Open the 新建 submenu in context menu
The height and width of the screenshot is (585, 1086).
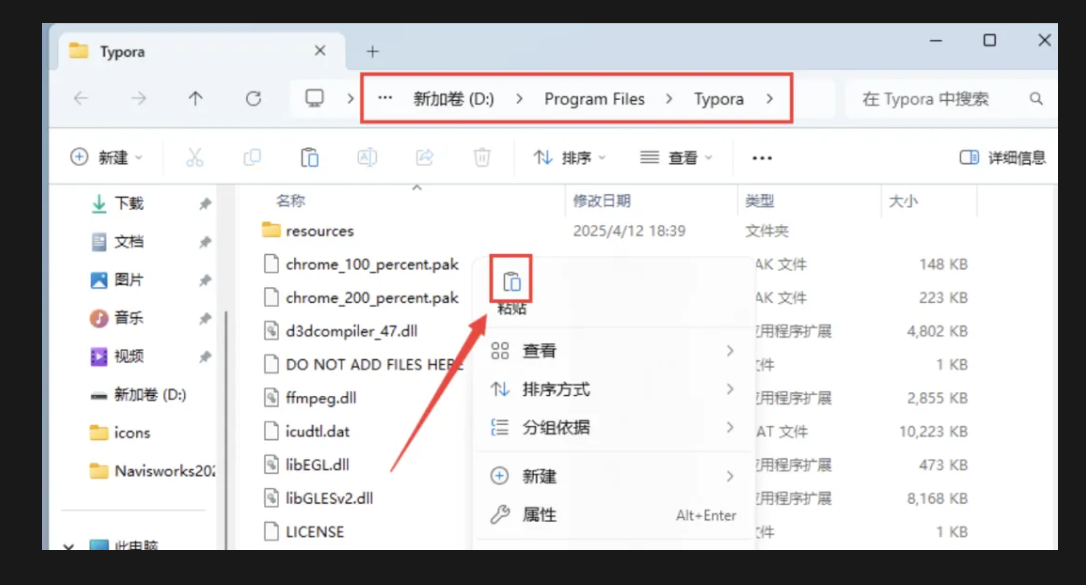pos(613,476)
